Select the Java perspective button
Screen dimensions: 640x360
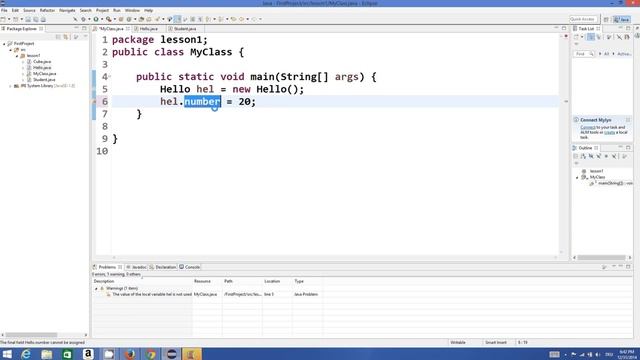[622, 19]
